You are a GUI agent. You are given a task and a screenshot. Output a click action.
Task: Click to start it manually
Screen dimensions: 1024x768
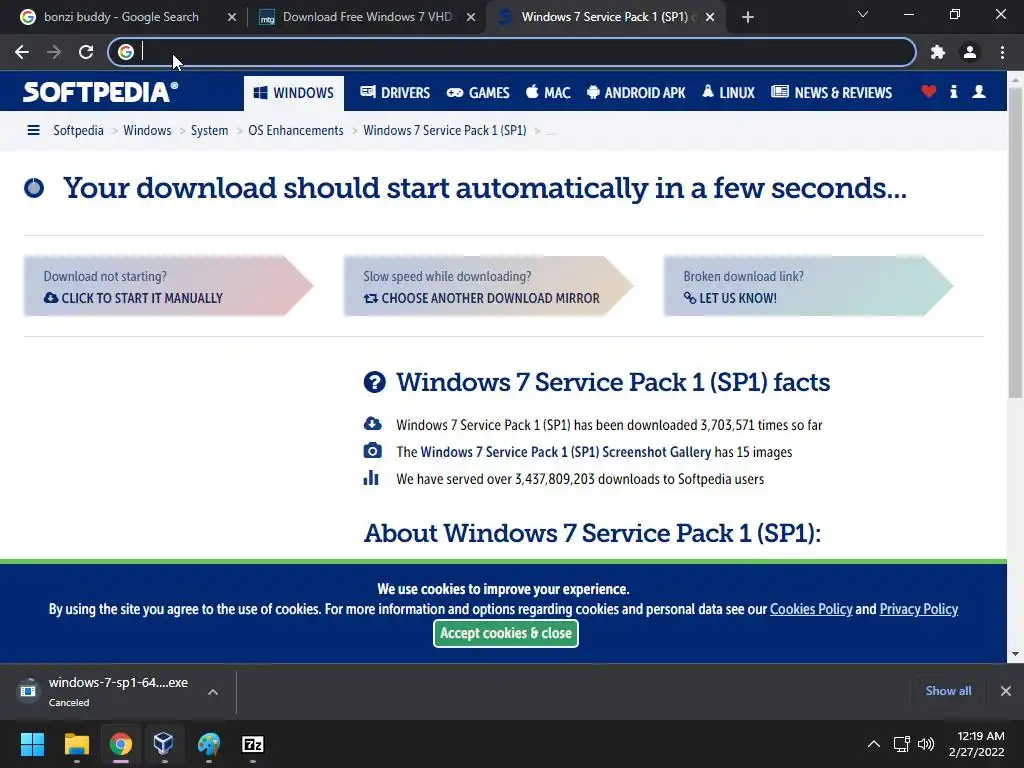tap(133, 298)
